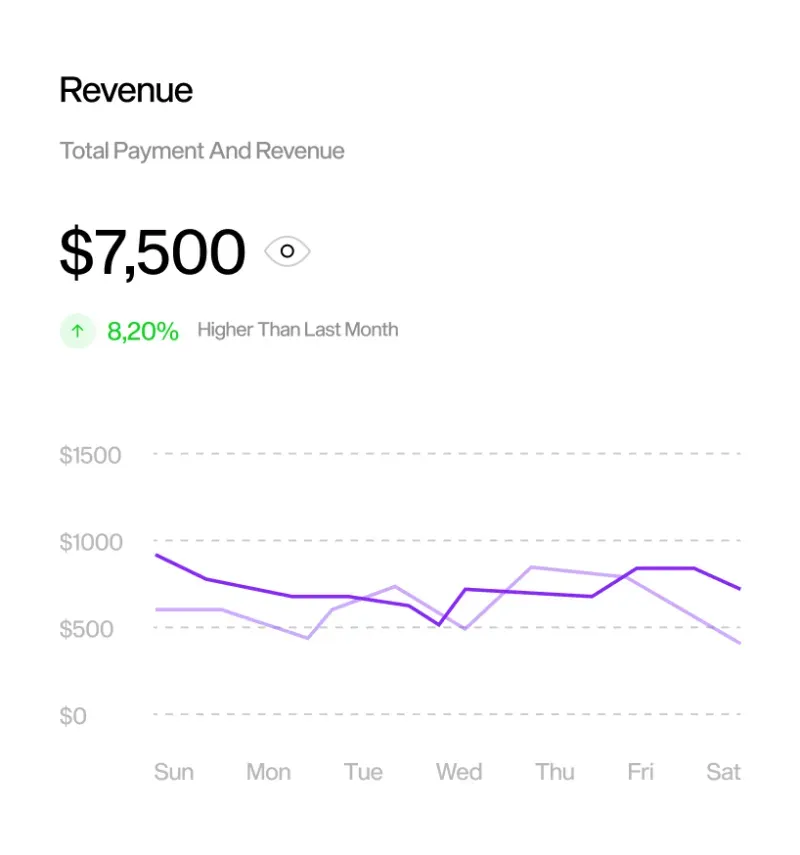This screenshot has height=855, width=800.
Task: Select Thu on the chart axis
Action: pyautogui.click(x=555, y=772)
